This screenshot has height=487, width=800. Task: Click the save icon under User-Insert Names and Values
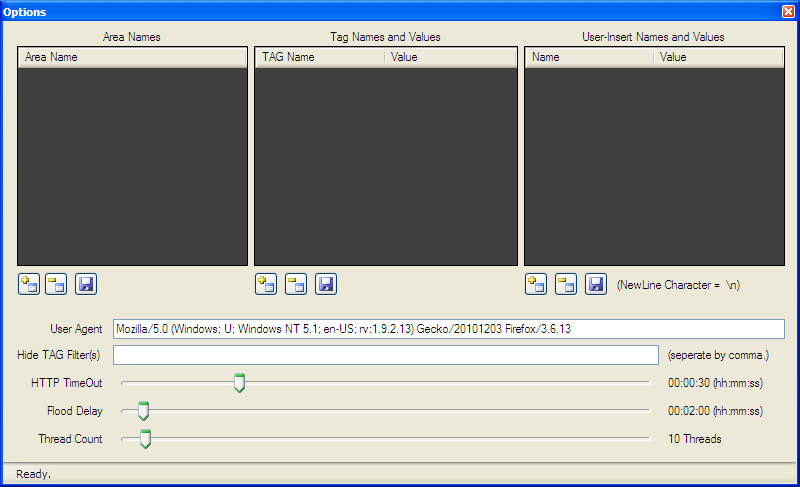[596, 284]
